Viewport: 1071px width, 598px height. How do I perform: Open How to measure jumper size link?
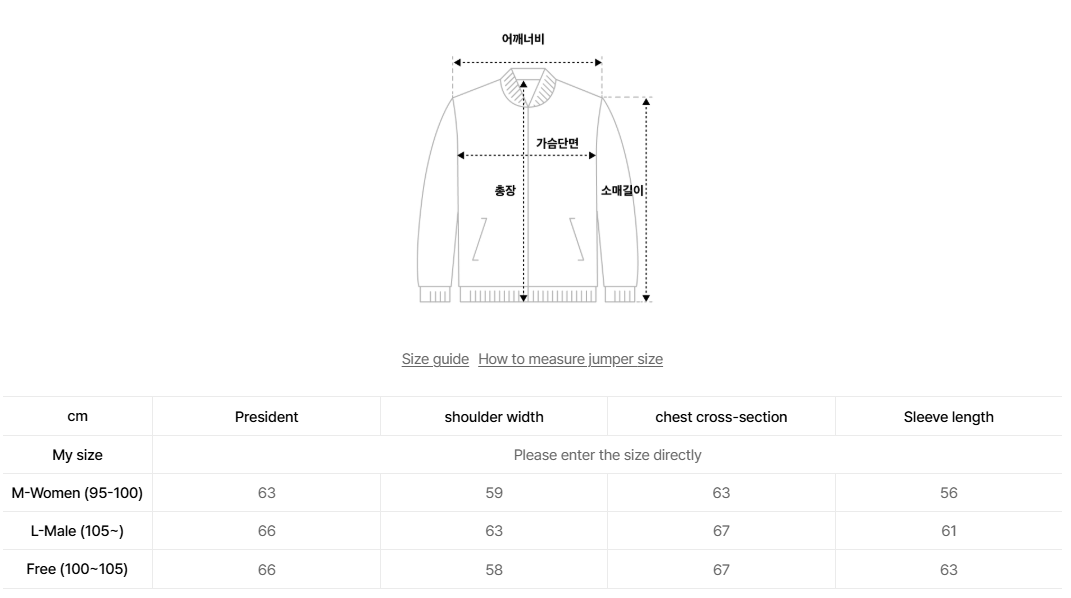coord(570,359)
